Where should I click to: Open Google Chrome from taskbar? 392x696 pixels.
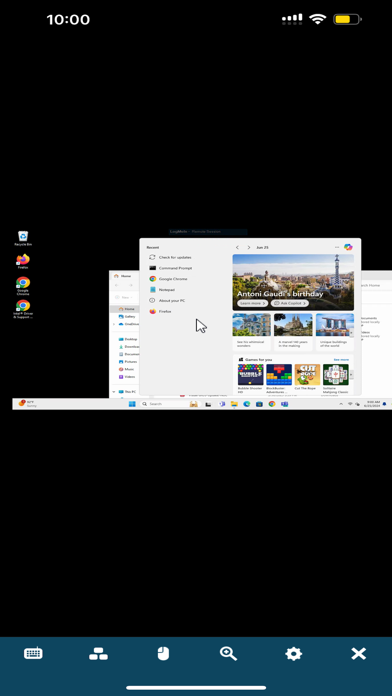click(272, 404)
